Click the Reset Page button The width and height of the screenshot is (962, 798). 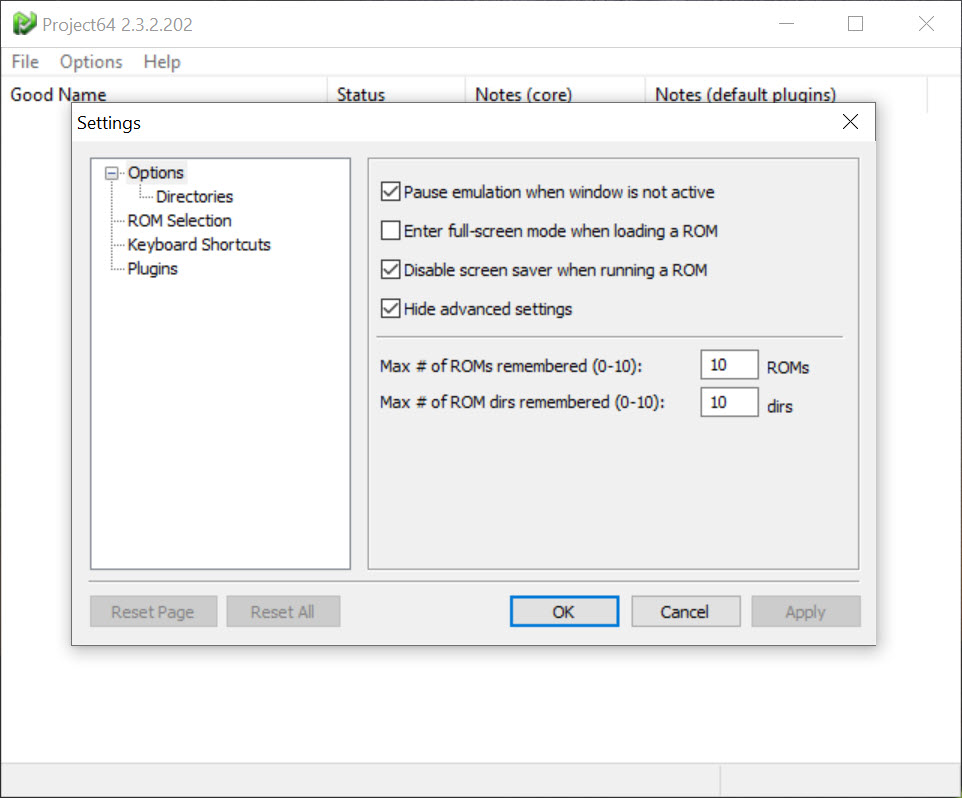[x=153, y=612]
